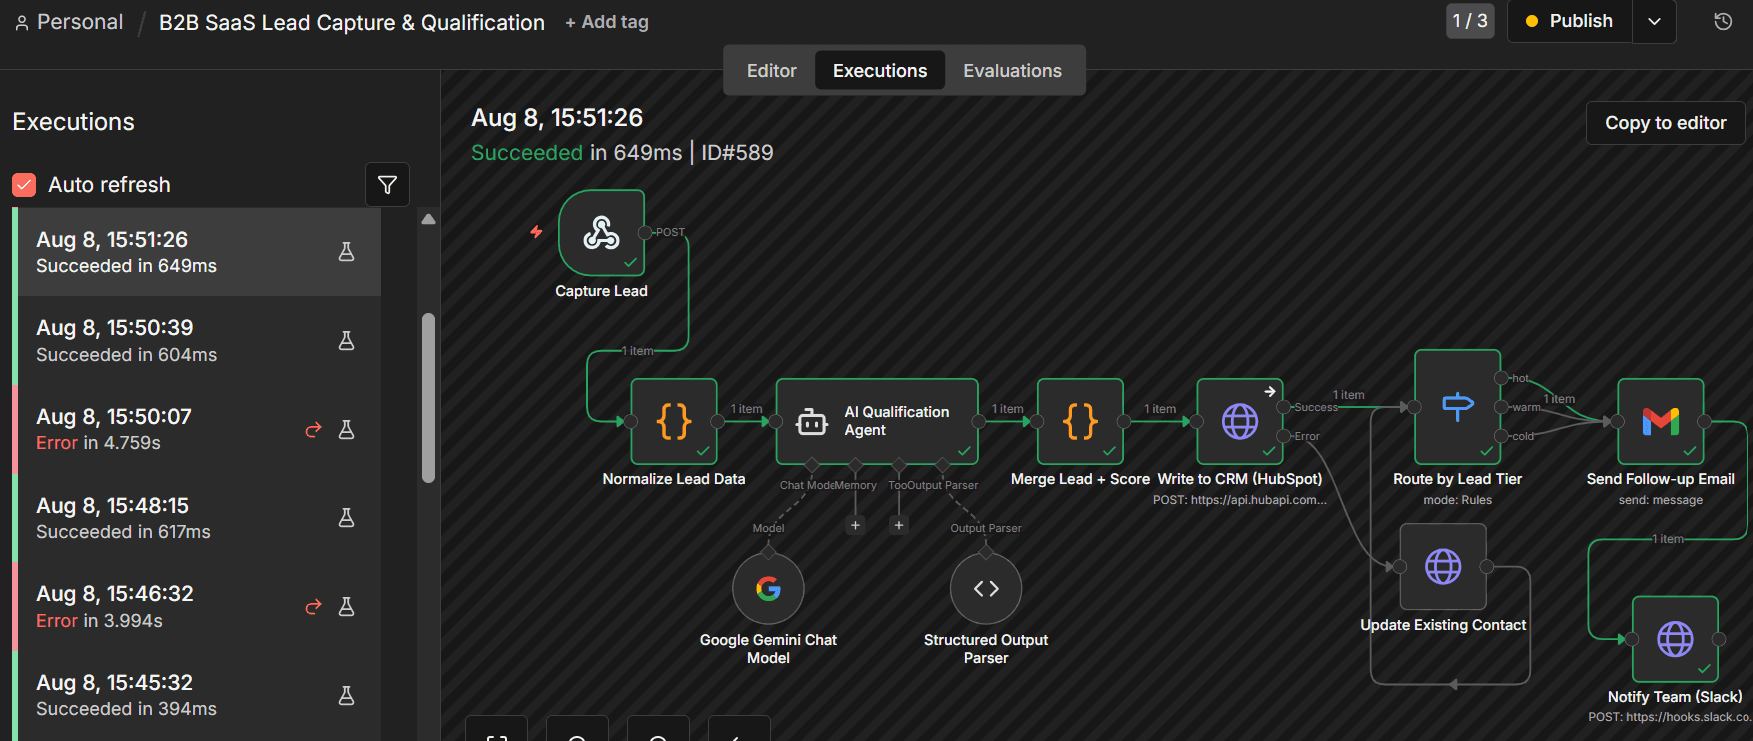Switch to the Editor tab
Screen dimensions: 1753x741
pos(772,71)
